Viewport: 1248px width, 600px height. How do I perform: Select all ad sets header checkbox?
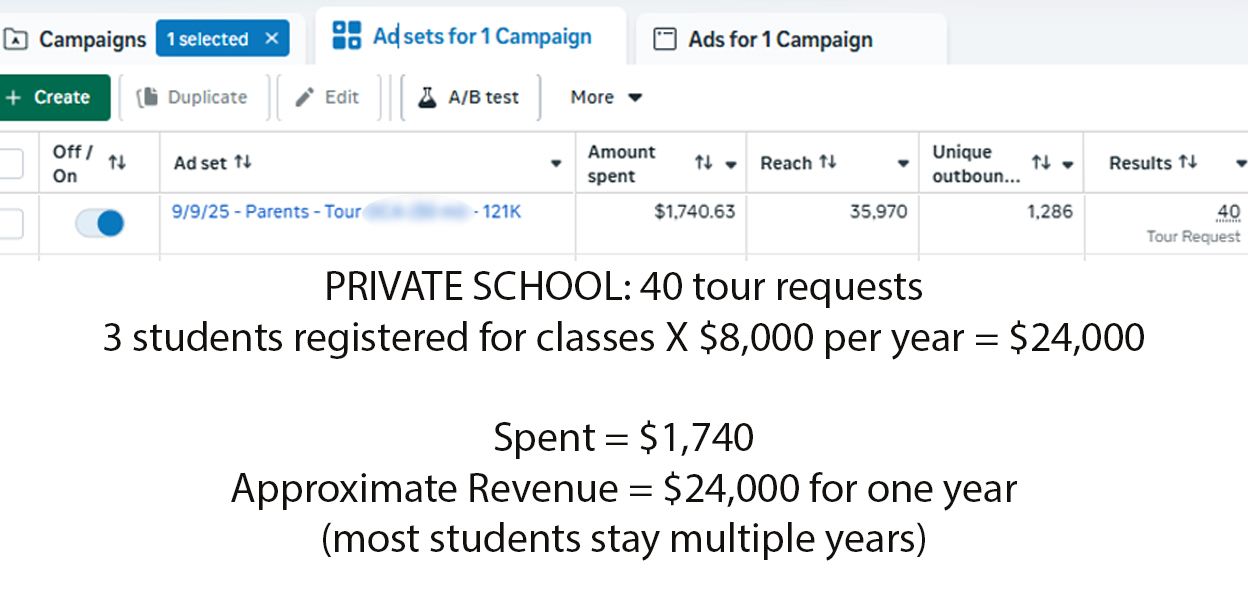[10, 163]
